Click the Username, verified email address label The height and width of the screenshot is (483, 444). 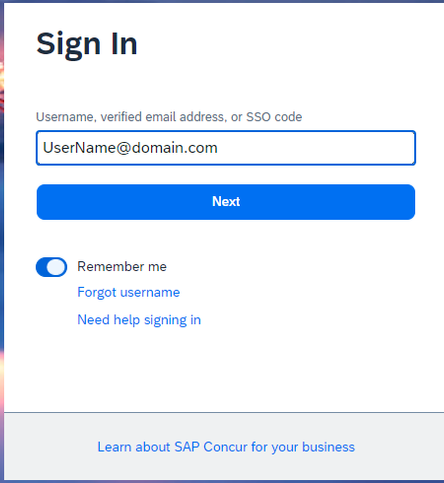pos(169,117)
